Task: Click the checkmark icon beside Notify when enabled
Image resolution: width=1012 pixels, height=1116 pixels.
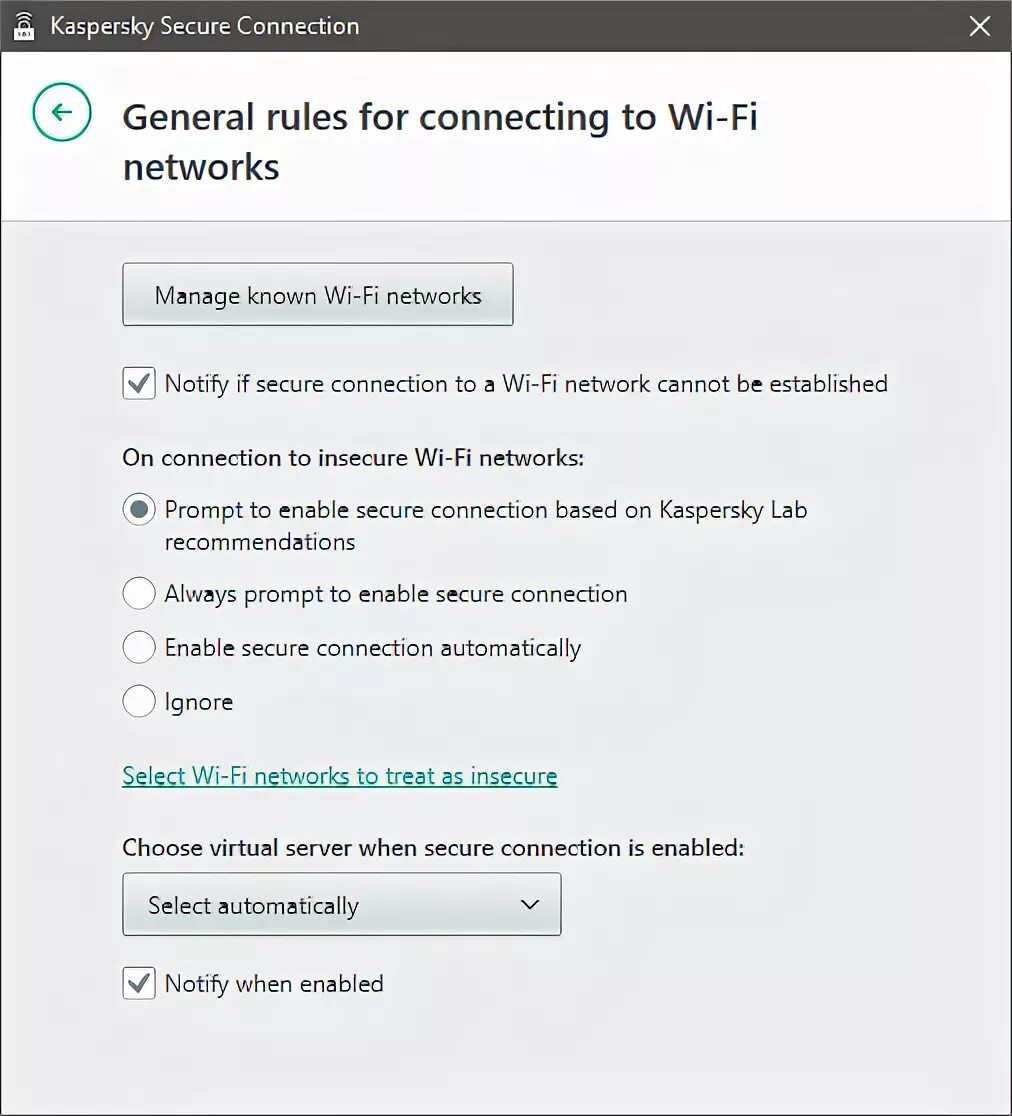Action: click(139, 984)
